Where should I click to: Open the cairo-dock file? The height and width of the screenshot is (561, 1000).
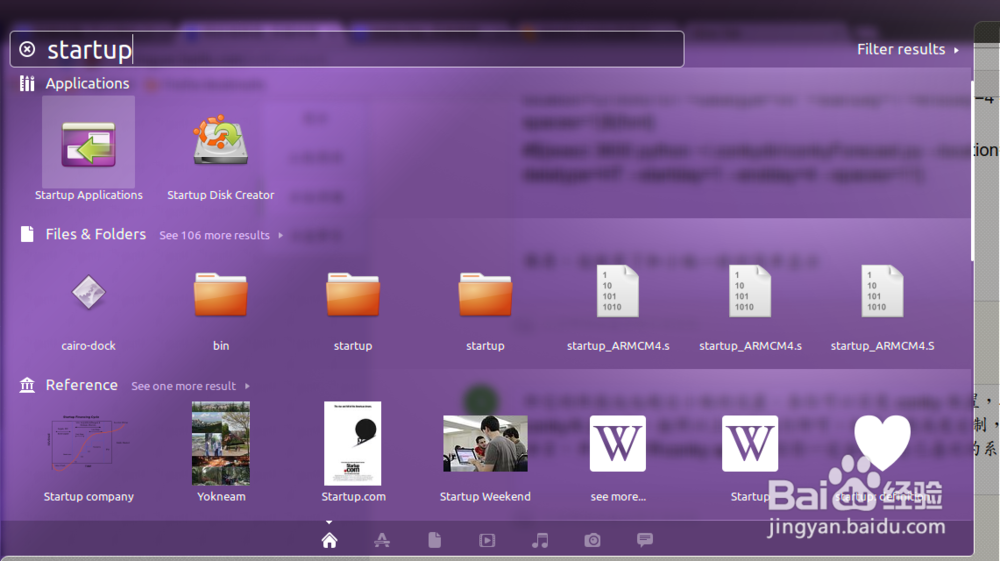89,312
